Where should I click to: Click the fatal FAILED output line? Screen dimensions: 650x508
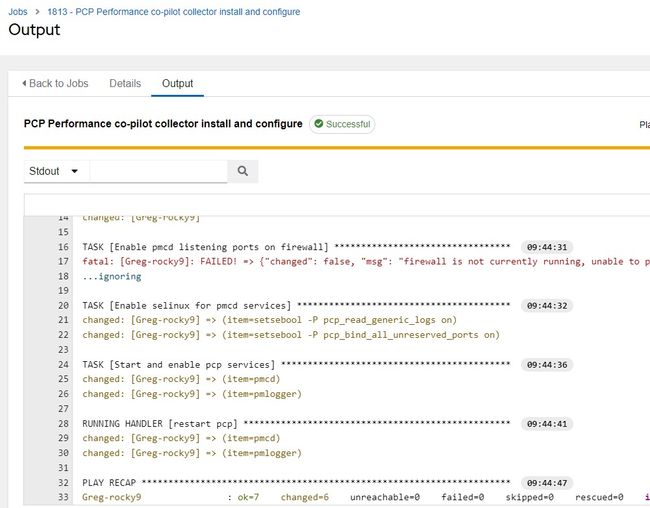coord(366,261)
